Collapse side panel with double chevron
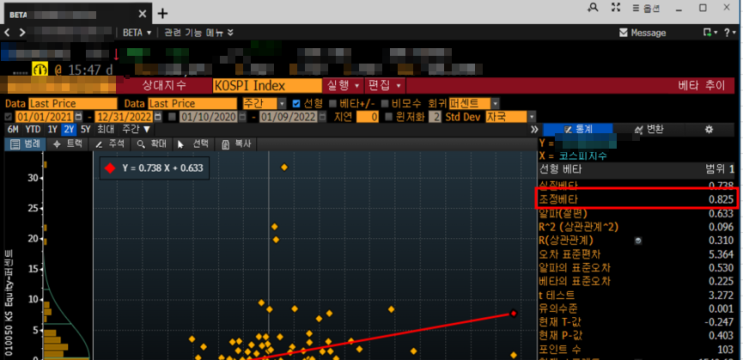Viewport: 743px width, 360px height. pos(535,129)
